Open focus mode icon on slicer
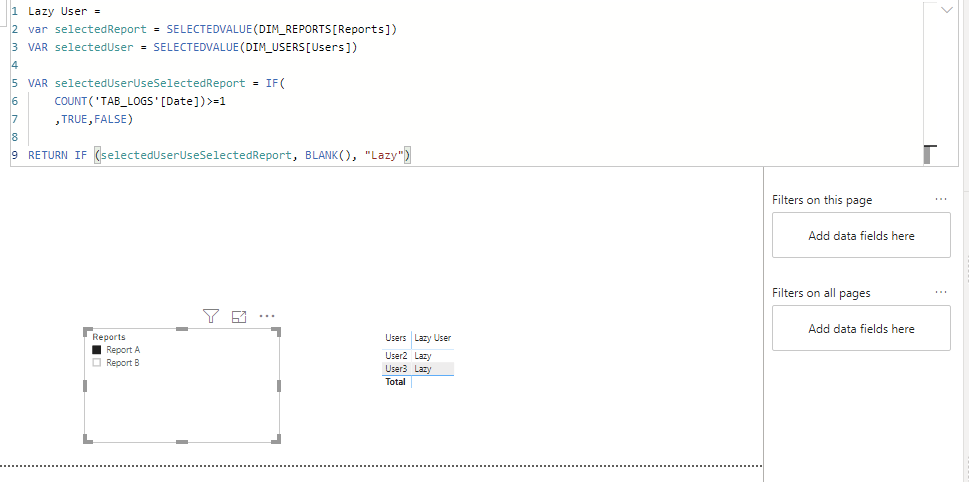This screenshot has height=482, width=969. pyautogui.click(x=239, y=316)
